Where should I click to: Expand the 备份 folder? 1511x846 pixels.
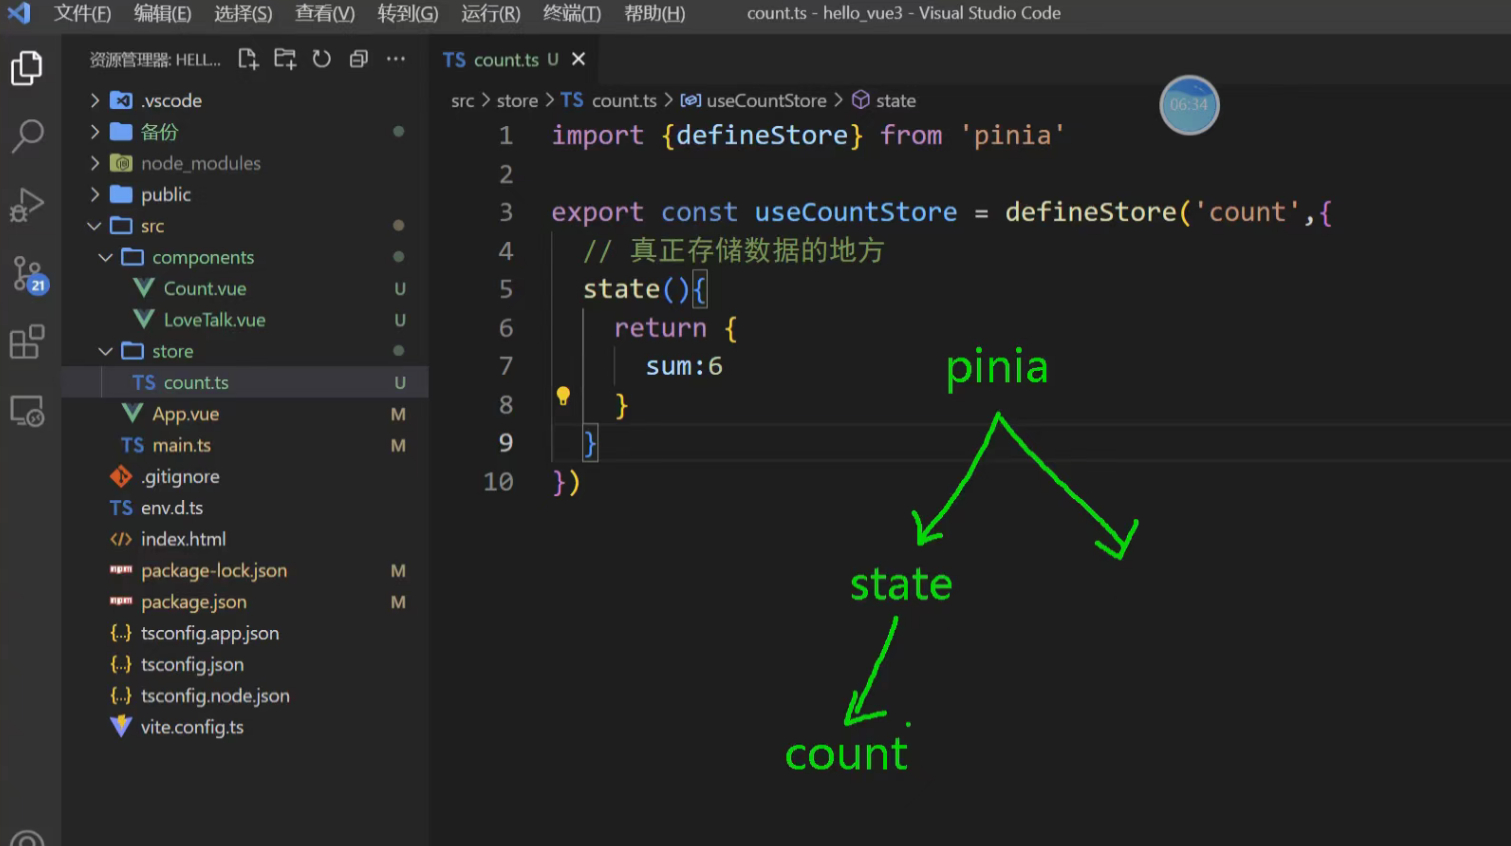[94, 132]
